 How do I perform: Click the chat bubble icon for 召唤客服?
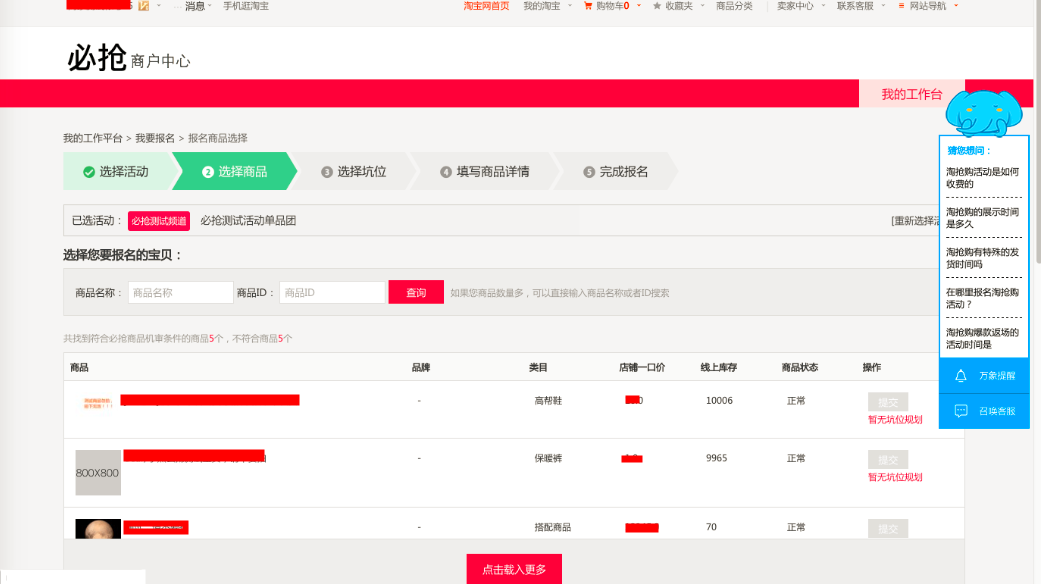[961, 411]
